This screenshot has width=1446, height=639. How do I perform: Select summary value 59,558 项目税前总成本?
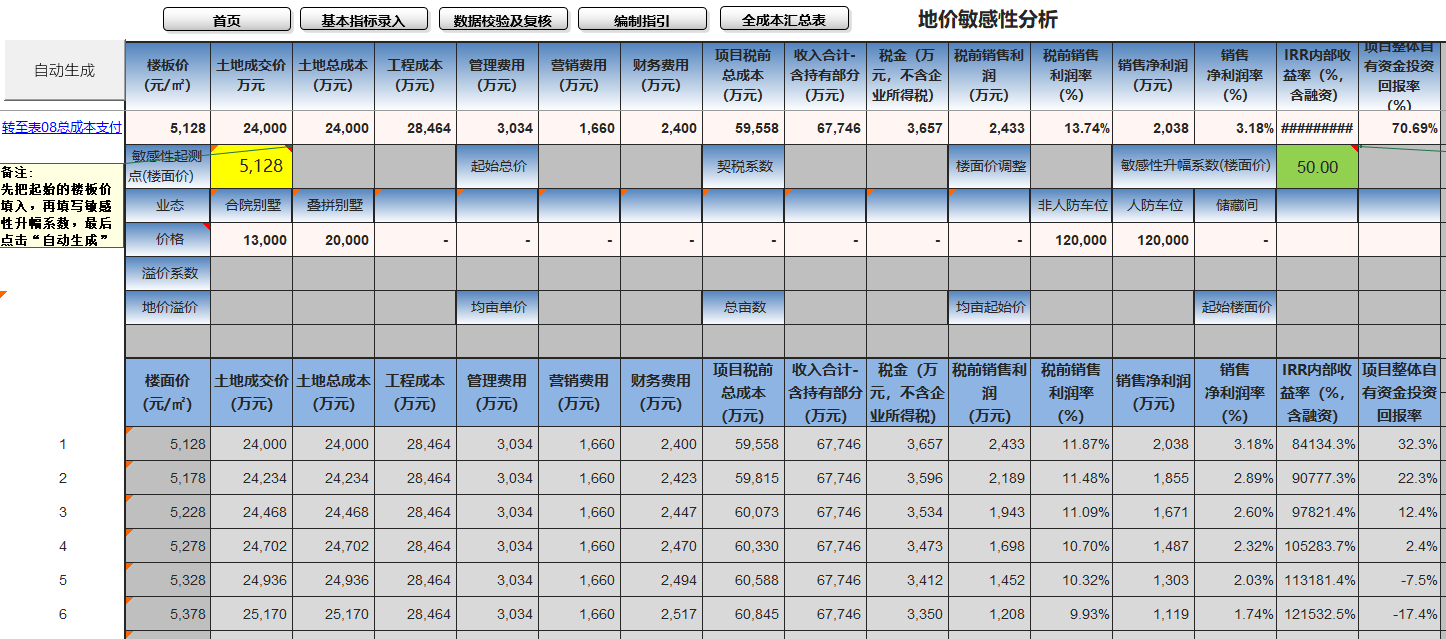(x=743, y=128)
